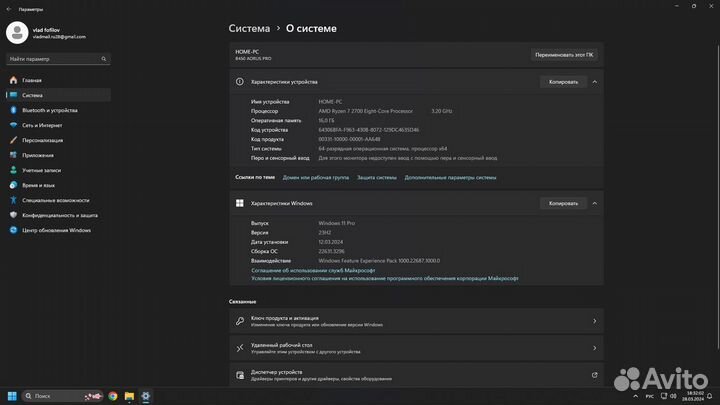Image resolution: width=720 pixels, height=405 pixels.
Task: Open the Сеть и Интернет wifi icon
Action: coord(13,125)
